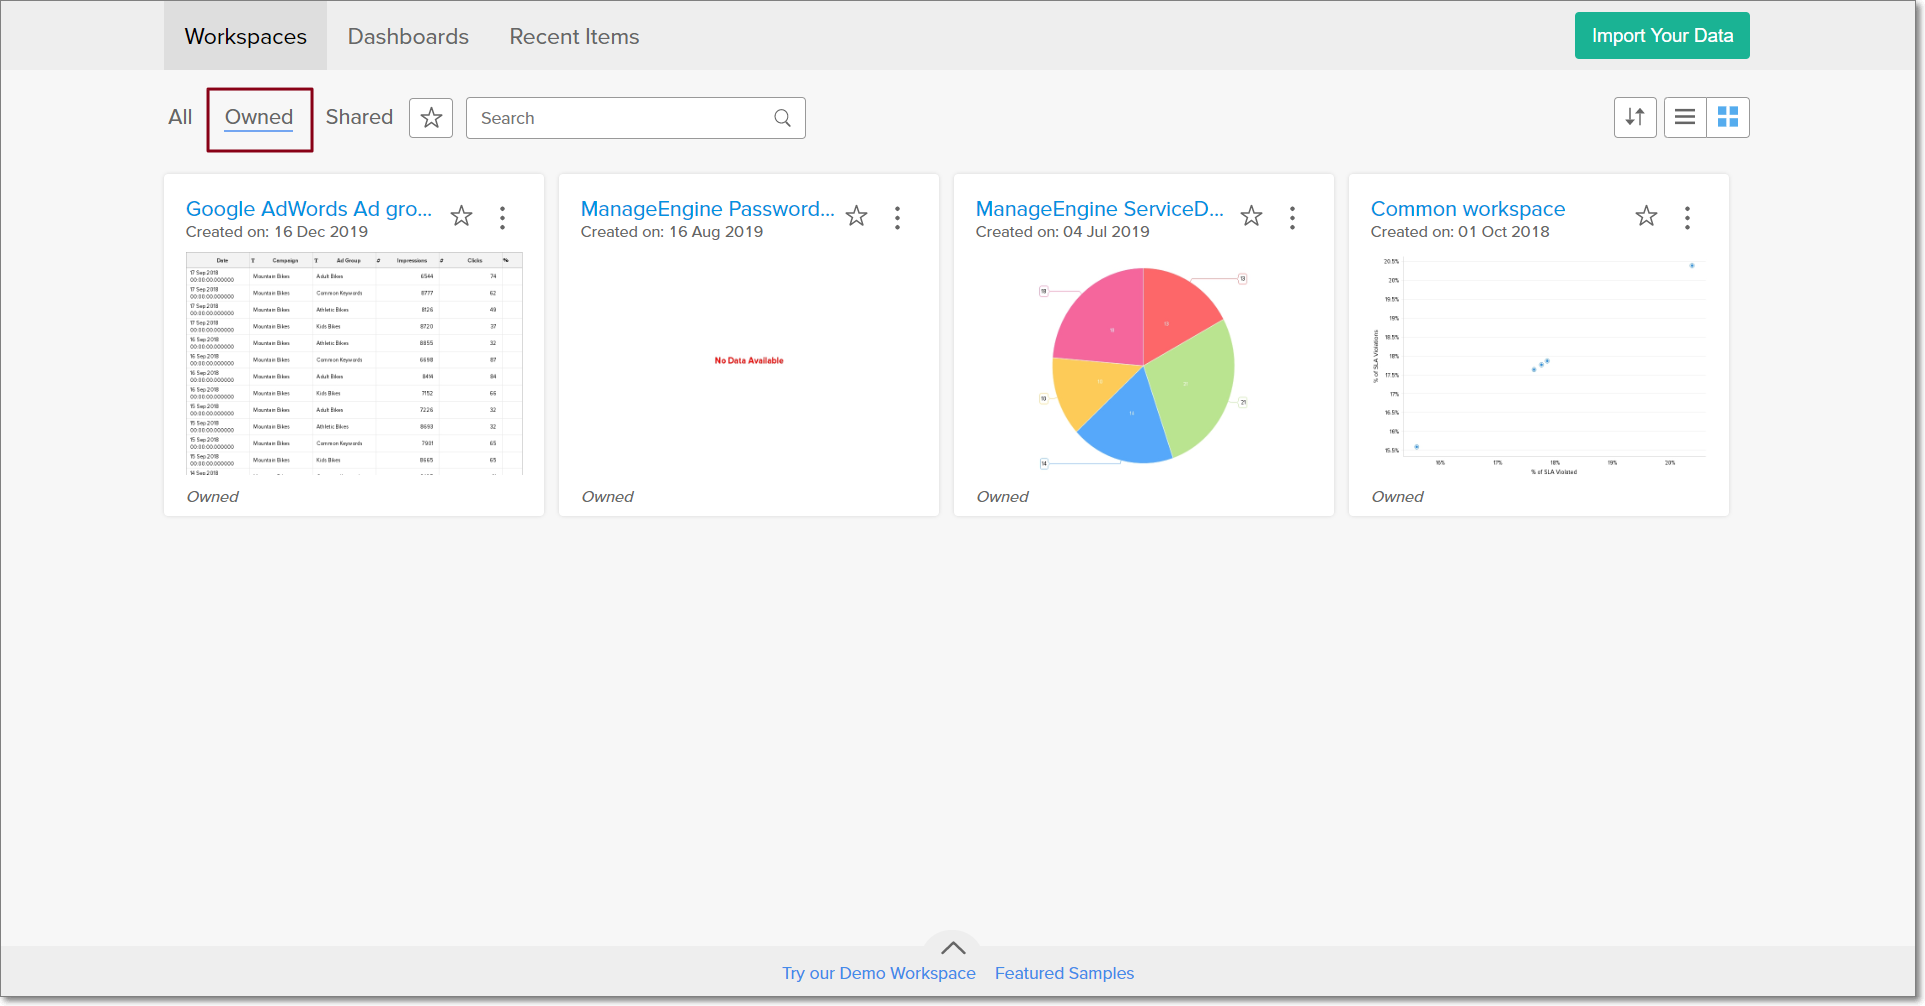Click the Import Your Data button

coord(1662,35)
